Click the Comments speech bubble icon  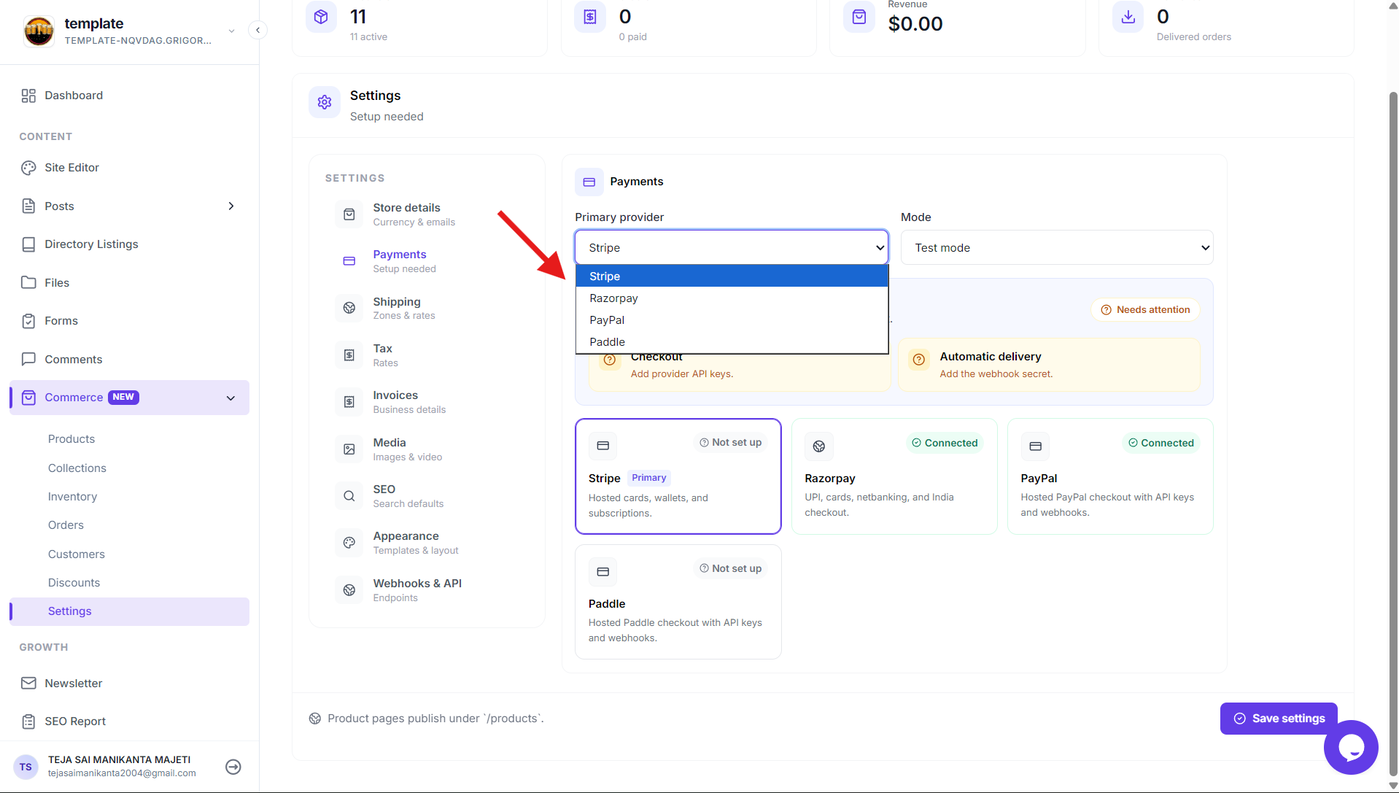pos(28,359)
